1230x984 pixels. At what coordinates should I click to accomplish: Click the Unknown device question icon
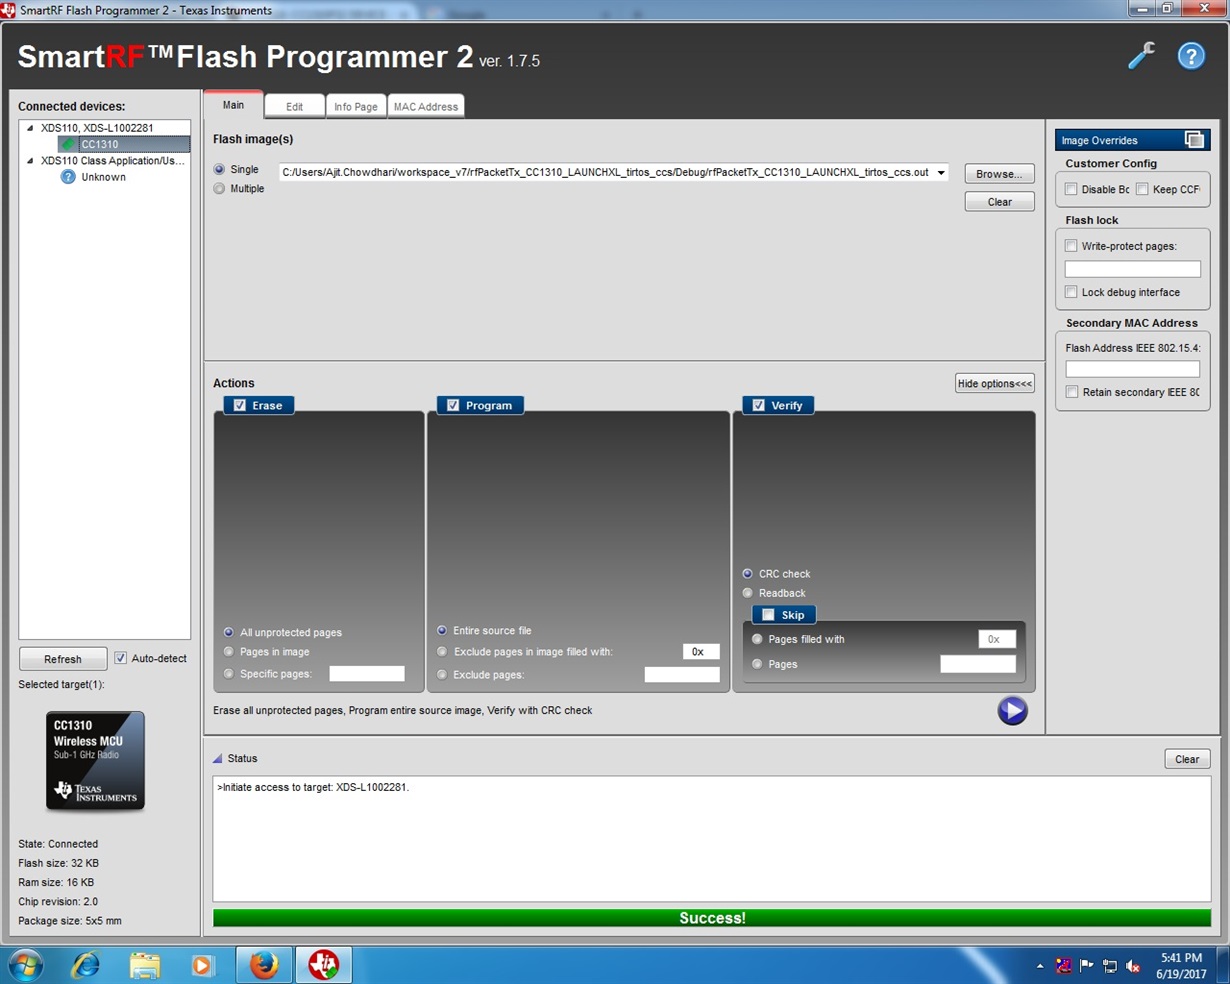(68, 177)
